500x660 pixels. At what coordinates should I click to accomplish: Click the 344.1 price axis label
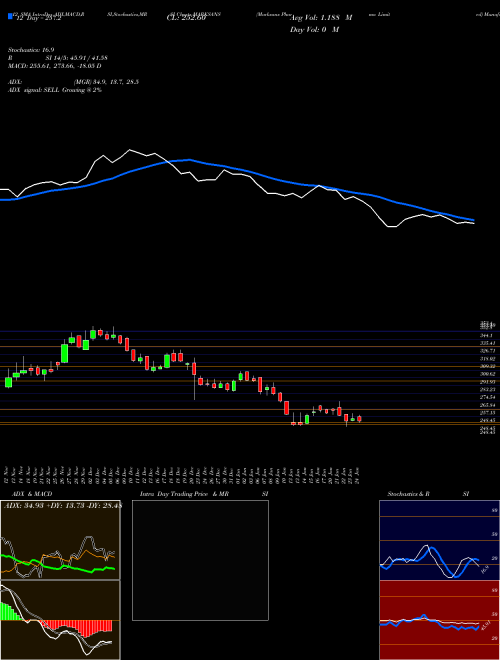tap(486, 335)
